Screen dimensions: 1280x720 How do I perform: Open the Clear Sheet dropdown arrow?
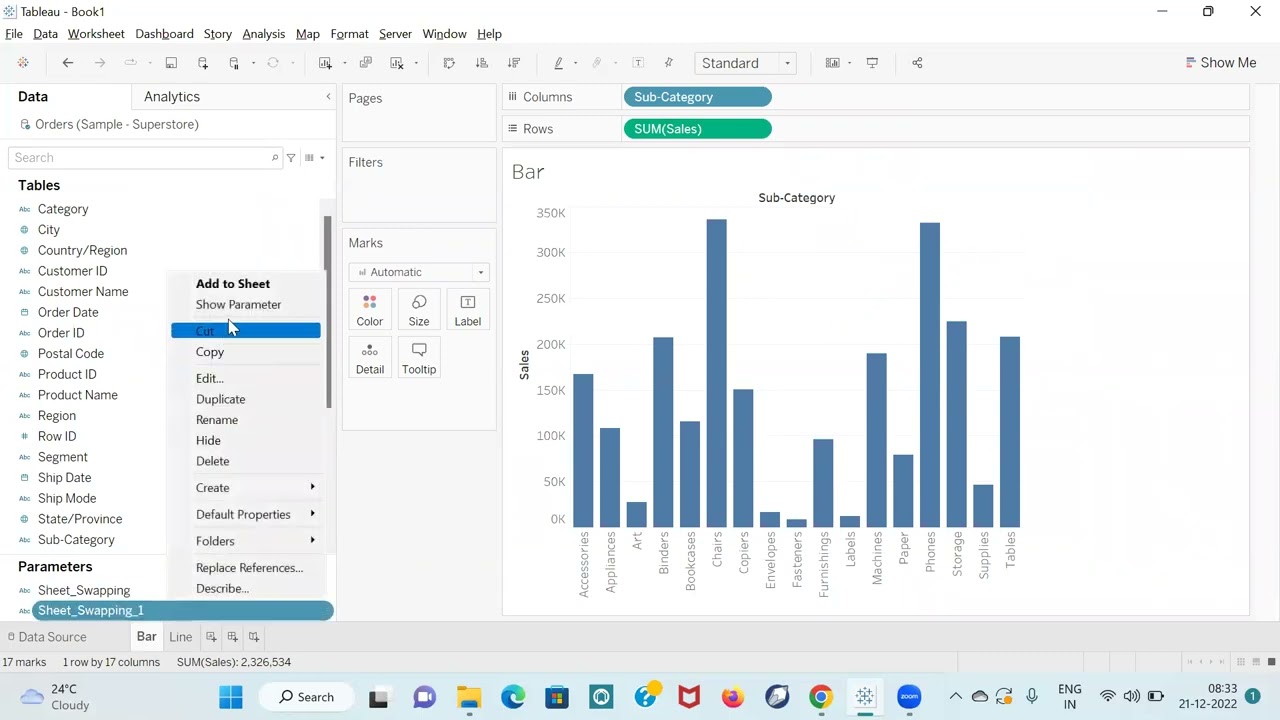click(x=415, y=63)
